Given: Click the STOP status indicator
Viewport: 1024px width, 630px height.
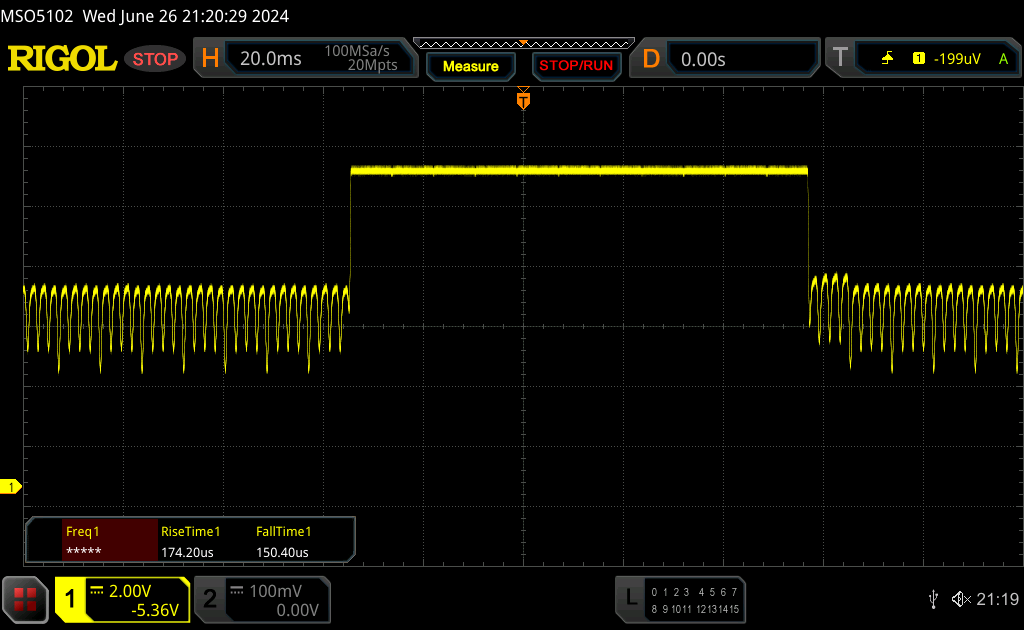Looking at the screenshot, I should (x=155, y=59).
